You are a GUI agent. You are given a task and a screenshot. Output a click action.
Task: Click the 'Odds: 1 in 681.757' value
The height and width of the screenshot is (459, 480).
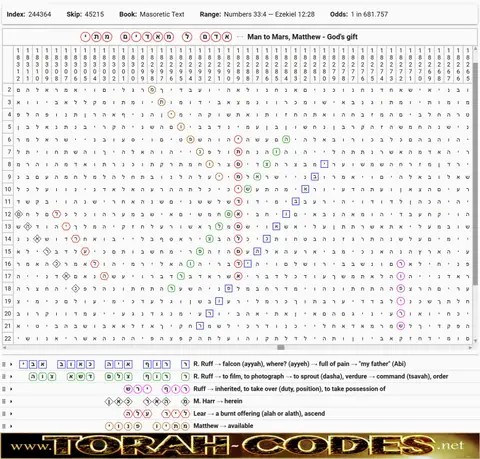tap(359, 14)
